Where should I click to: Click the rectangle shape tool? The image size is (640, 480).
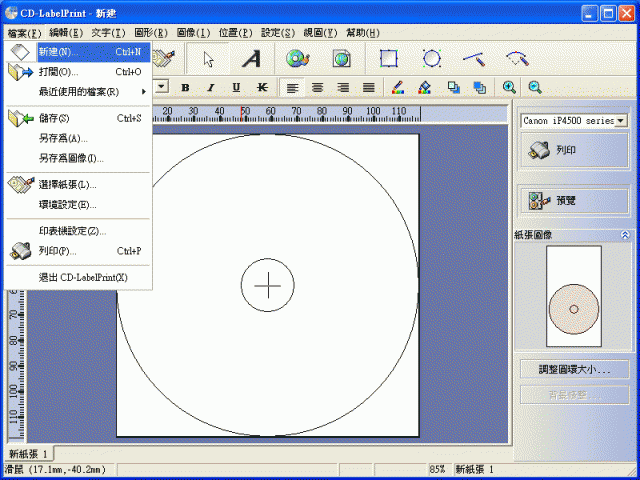388,59
